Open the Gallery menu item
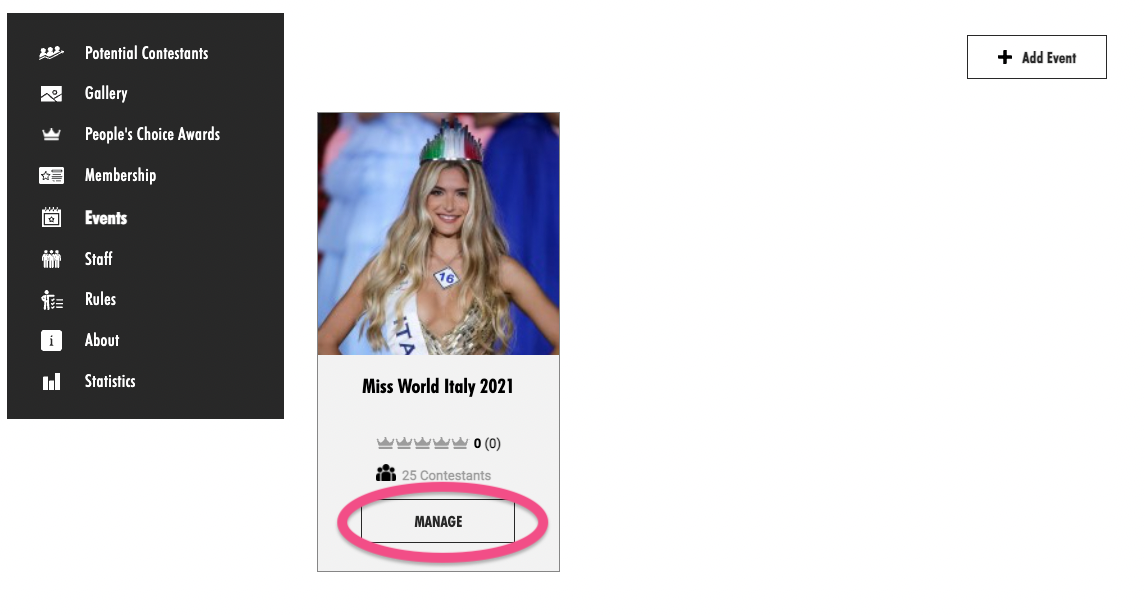 pos(106,93)
